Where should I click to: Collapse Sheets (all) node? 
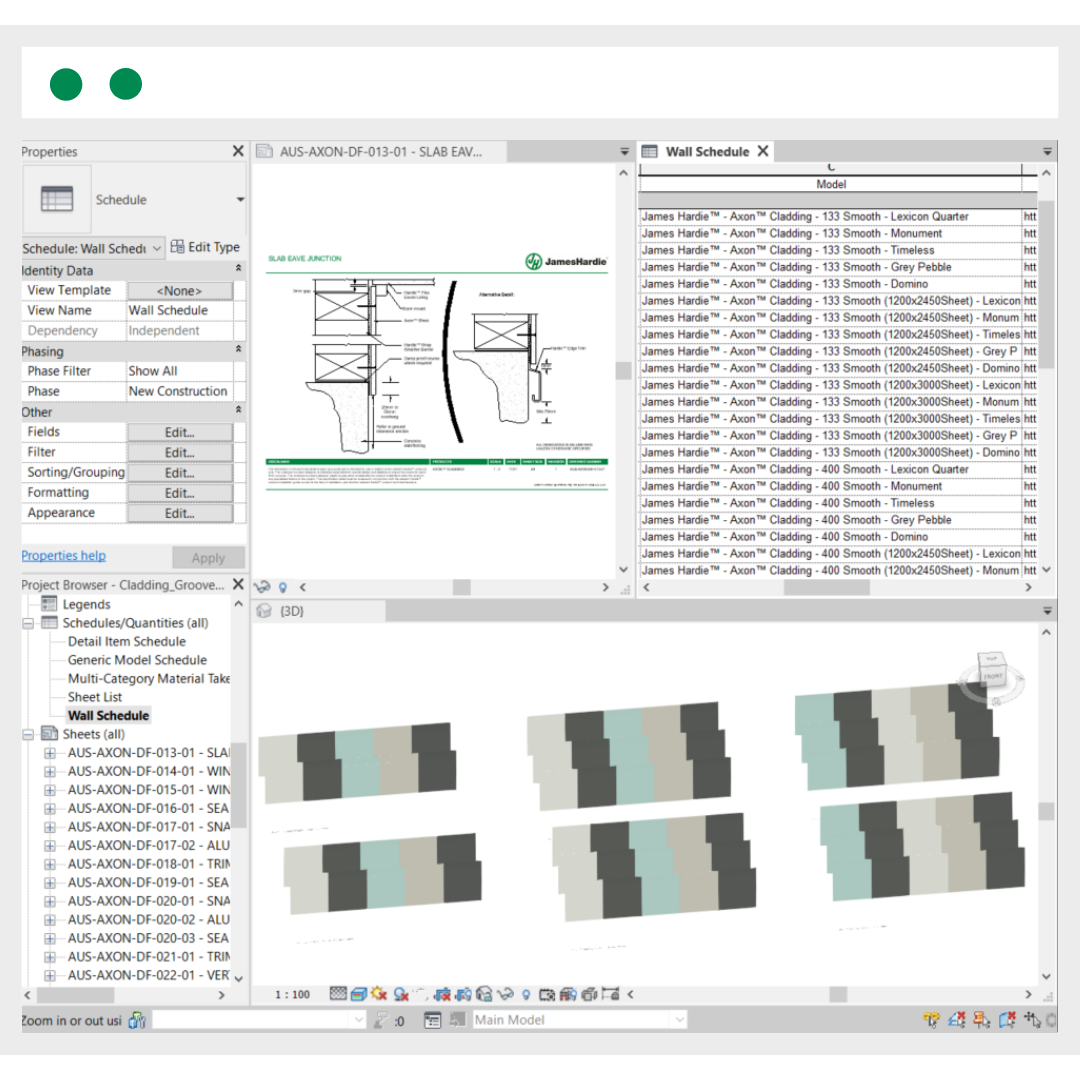[x=28, y=735]
